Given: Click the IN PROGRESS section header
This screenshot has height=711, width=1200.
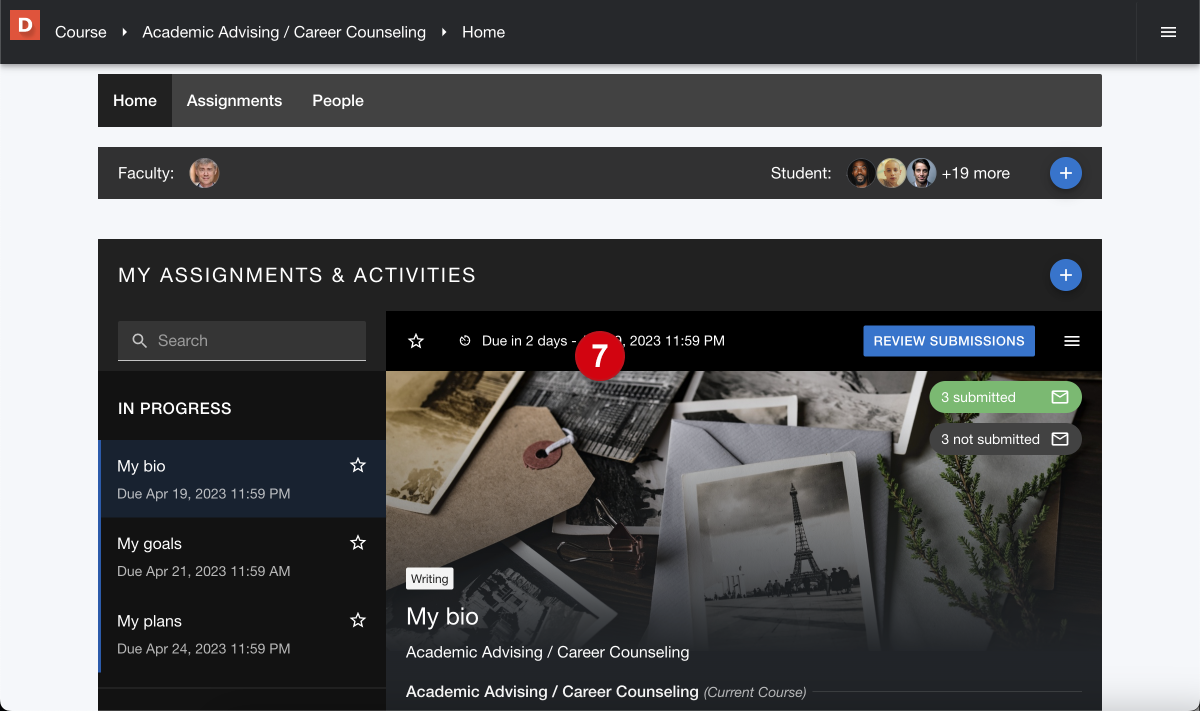Looking at the screenshot, I should 175,408.
